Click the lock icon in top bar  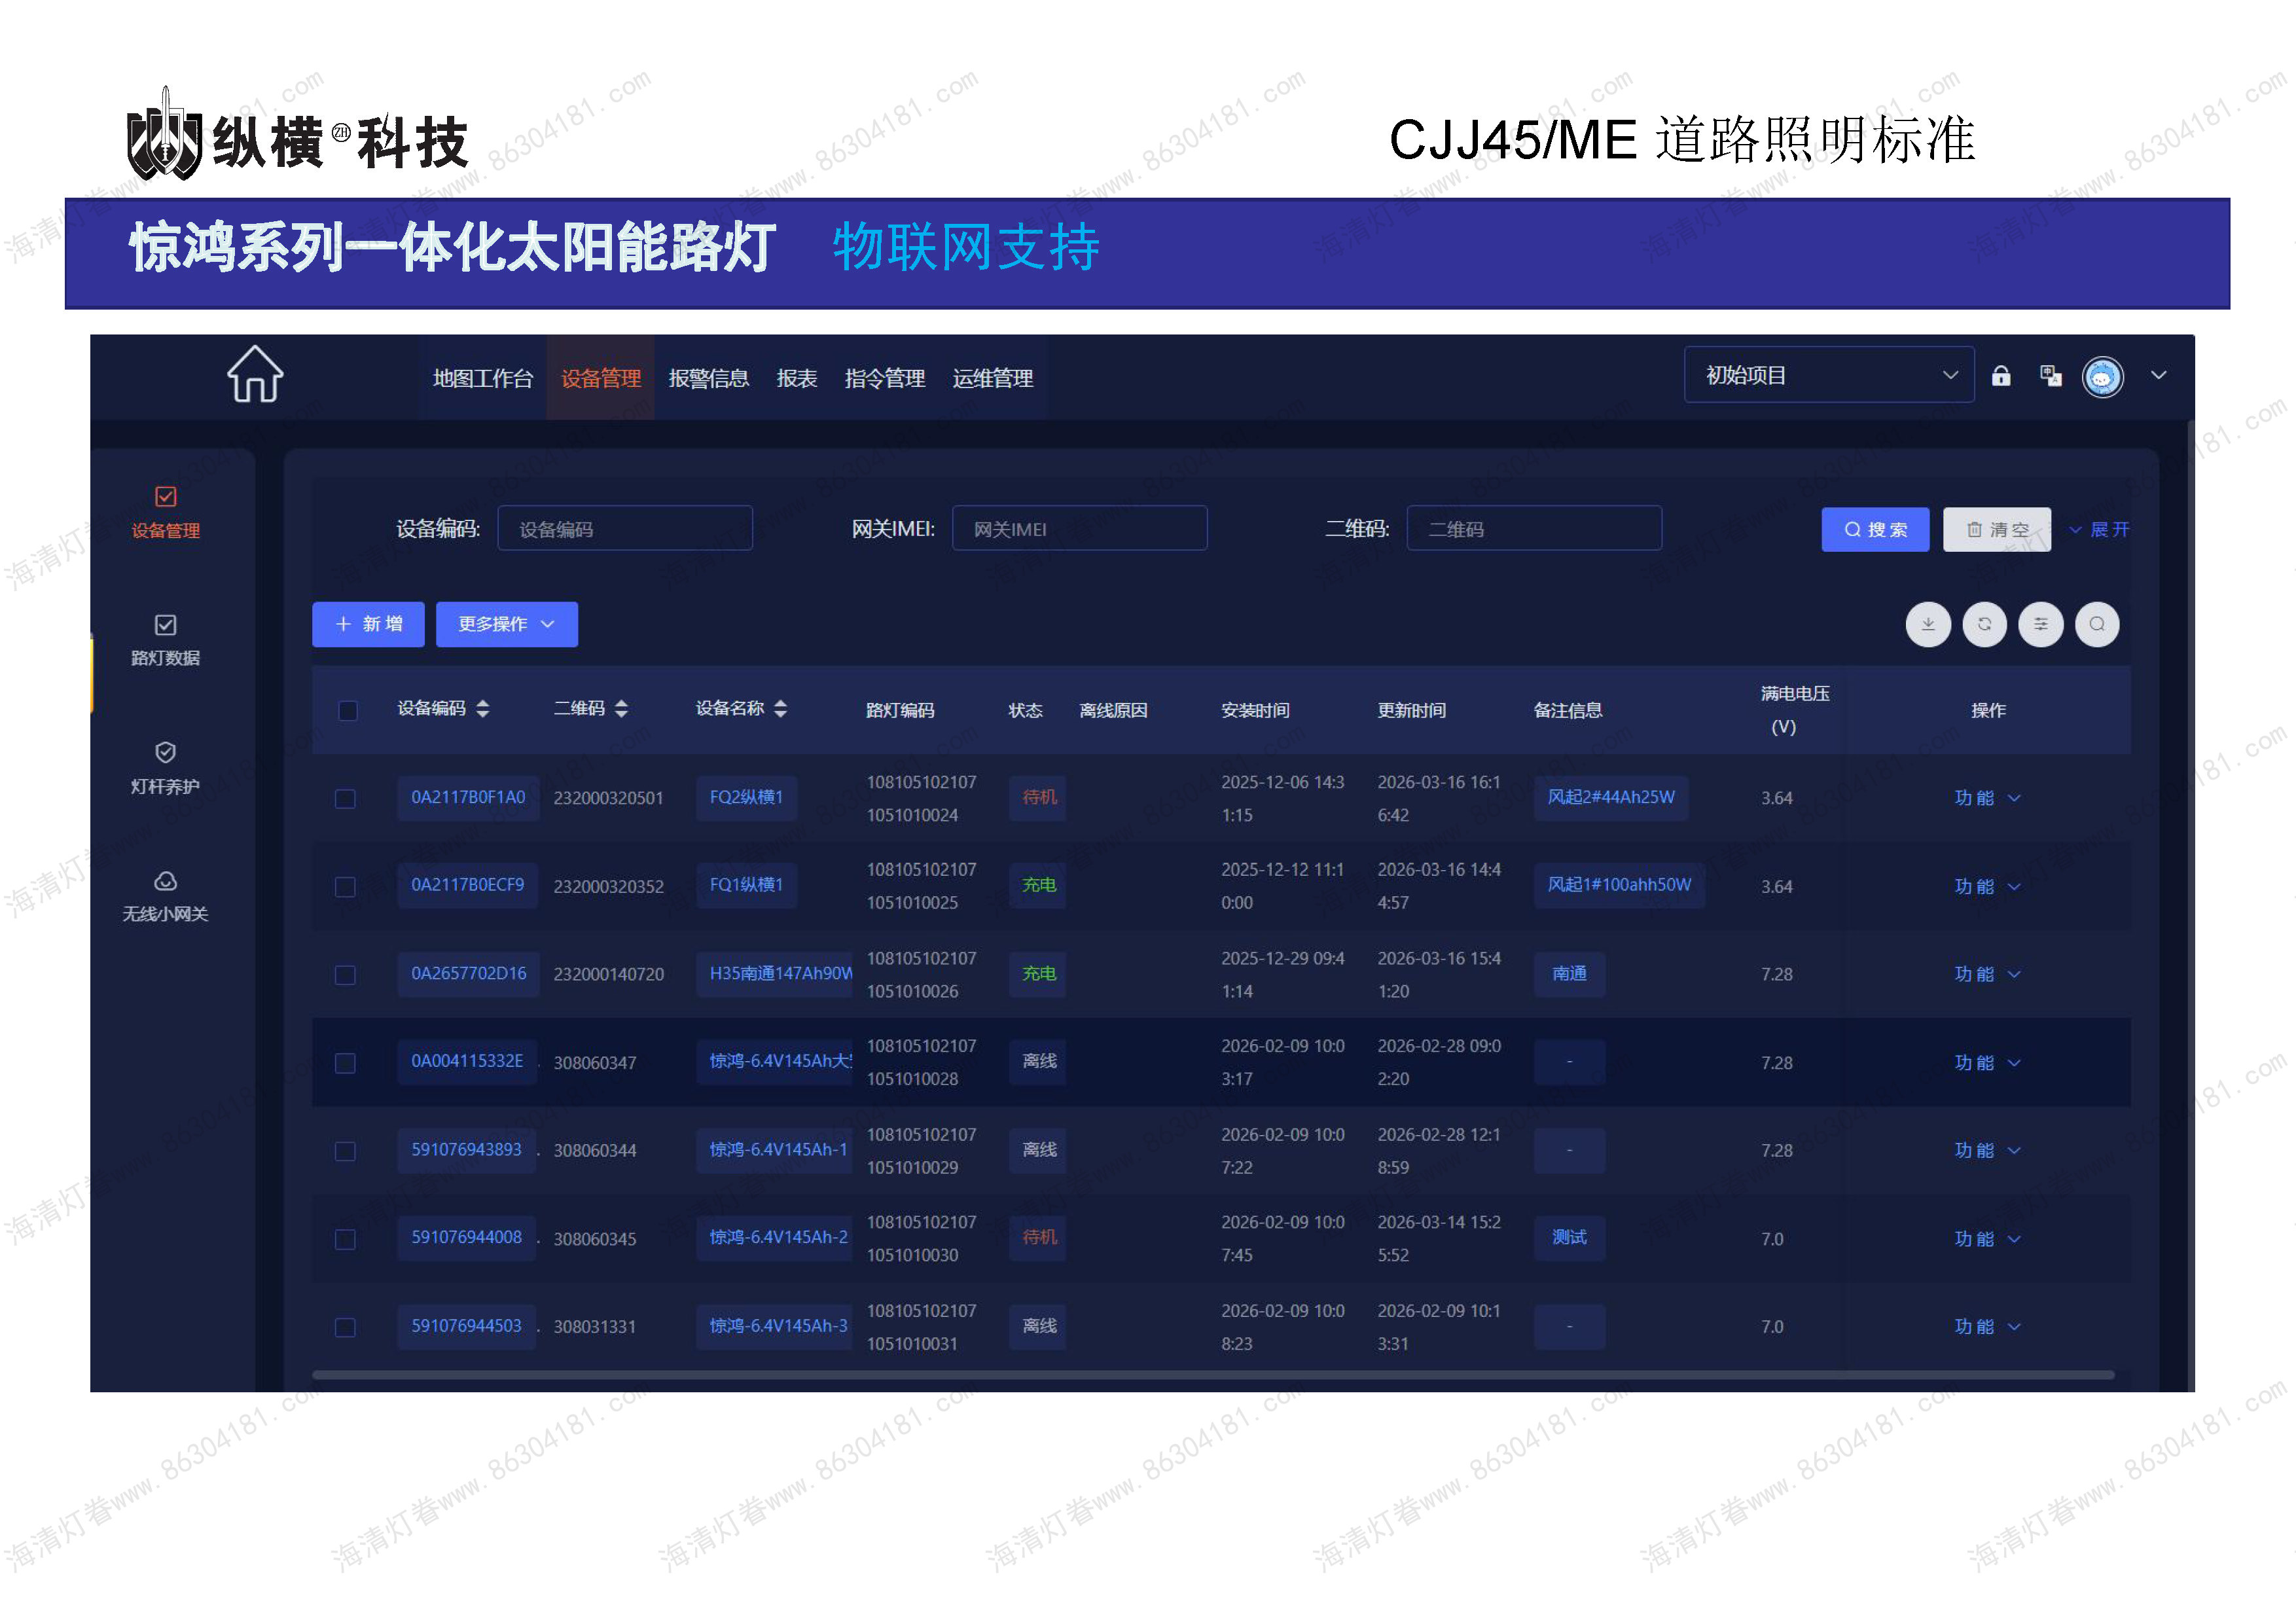pyautogui.click(x=2001, y=376)
